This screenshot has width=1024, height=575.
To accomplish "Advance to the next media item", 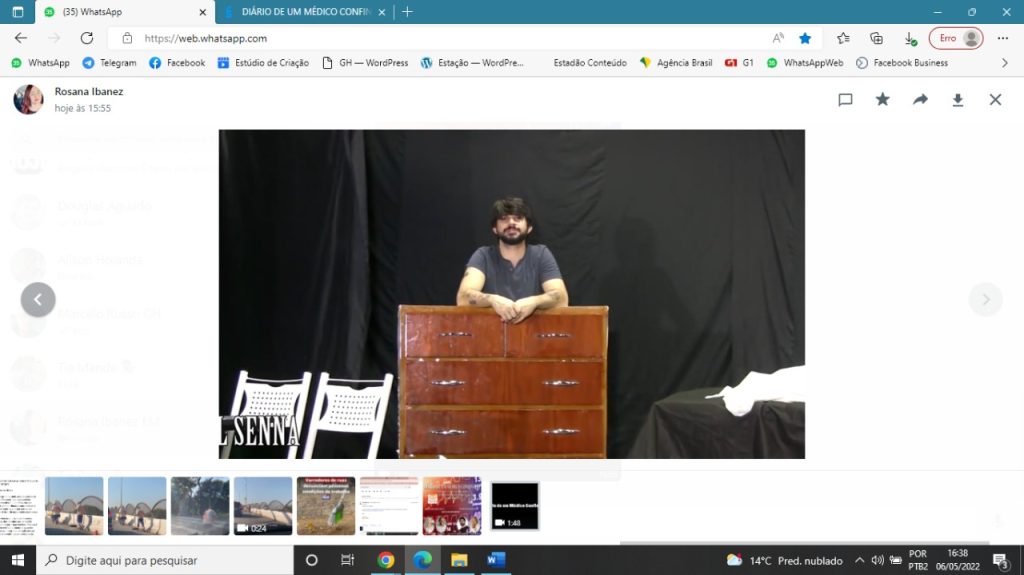I will click(x=985, y=300).
